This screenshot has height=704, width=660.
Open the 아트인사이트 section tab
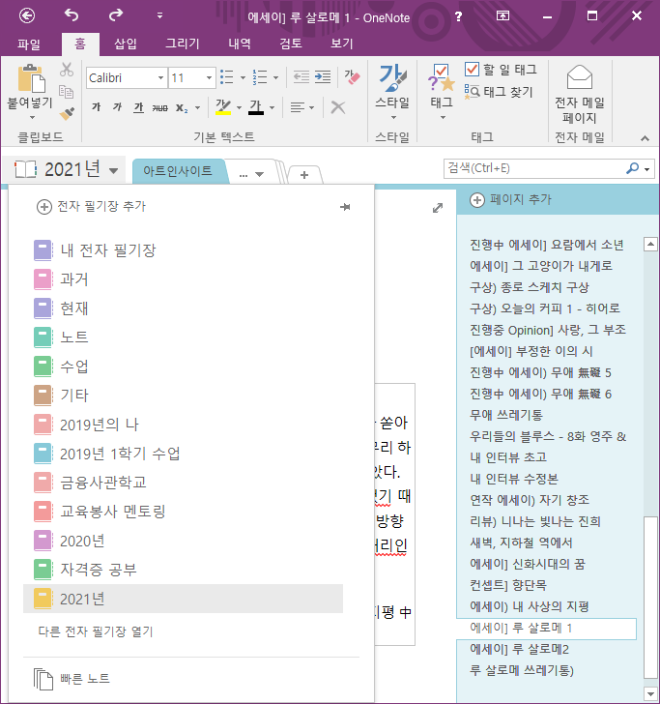click(x=178, y=171)
